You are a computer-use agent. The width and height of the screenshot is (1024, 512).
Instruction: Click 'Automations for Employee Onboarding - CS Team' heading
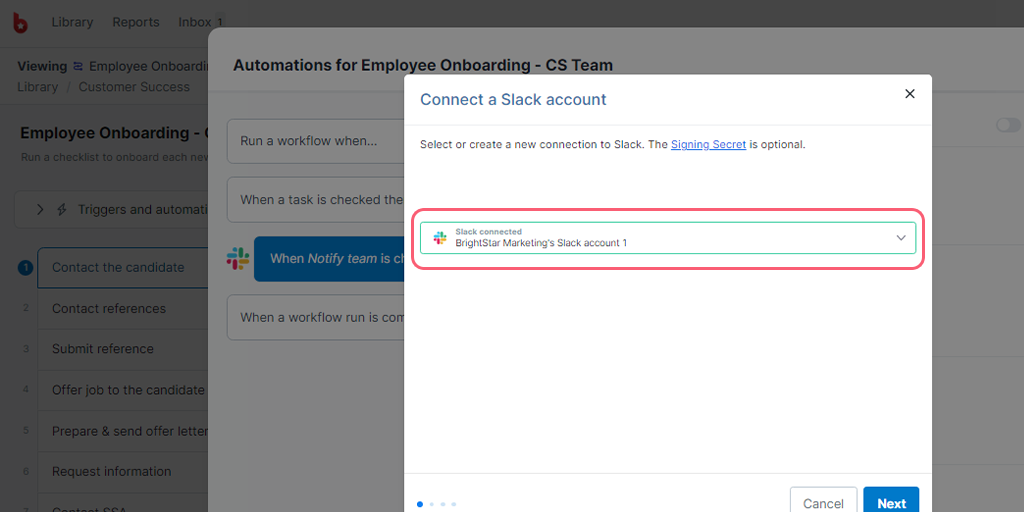(423, 65)
